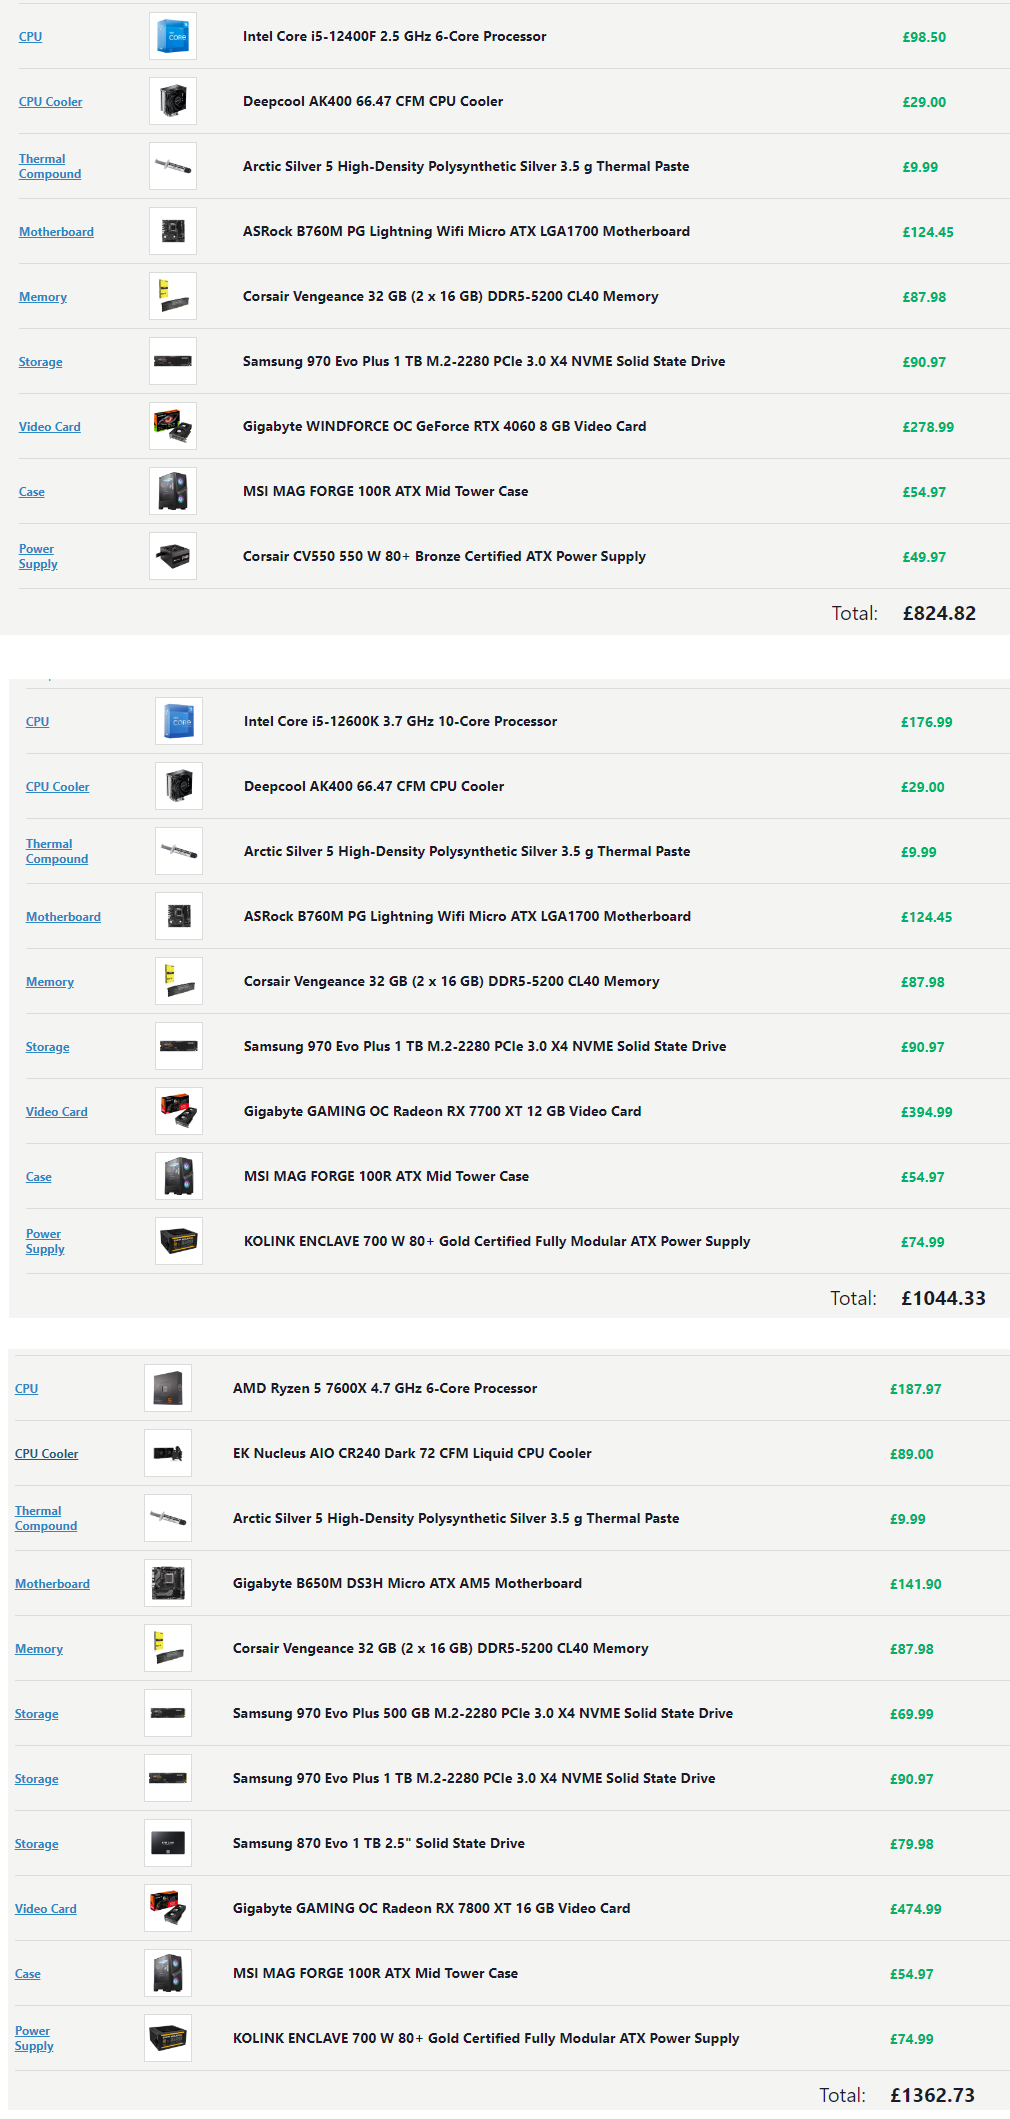Select the Corsair CV550 550 W power supply name
The image size is (1010, 2119).
coord(444,557)
